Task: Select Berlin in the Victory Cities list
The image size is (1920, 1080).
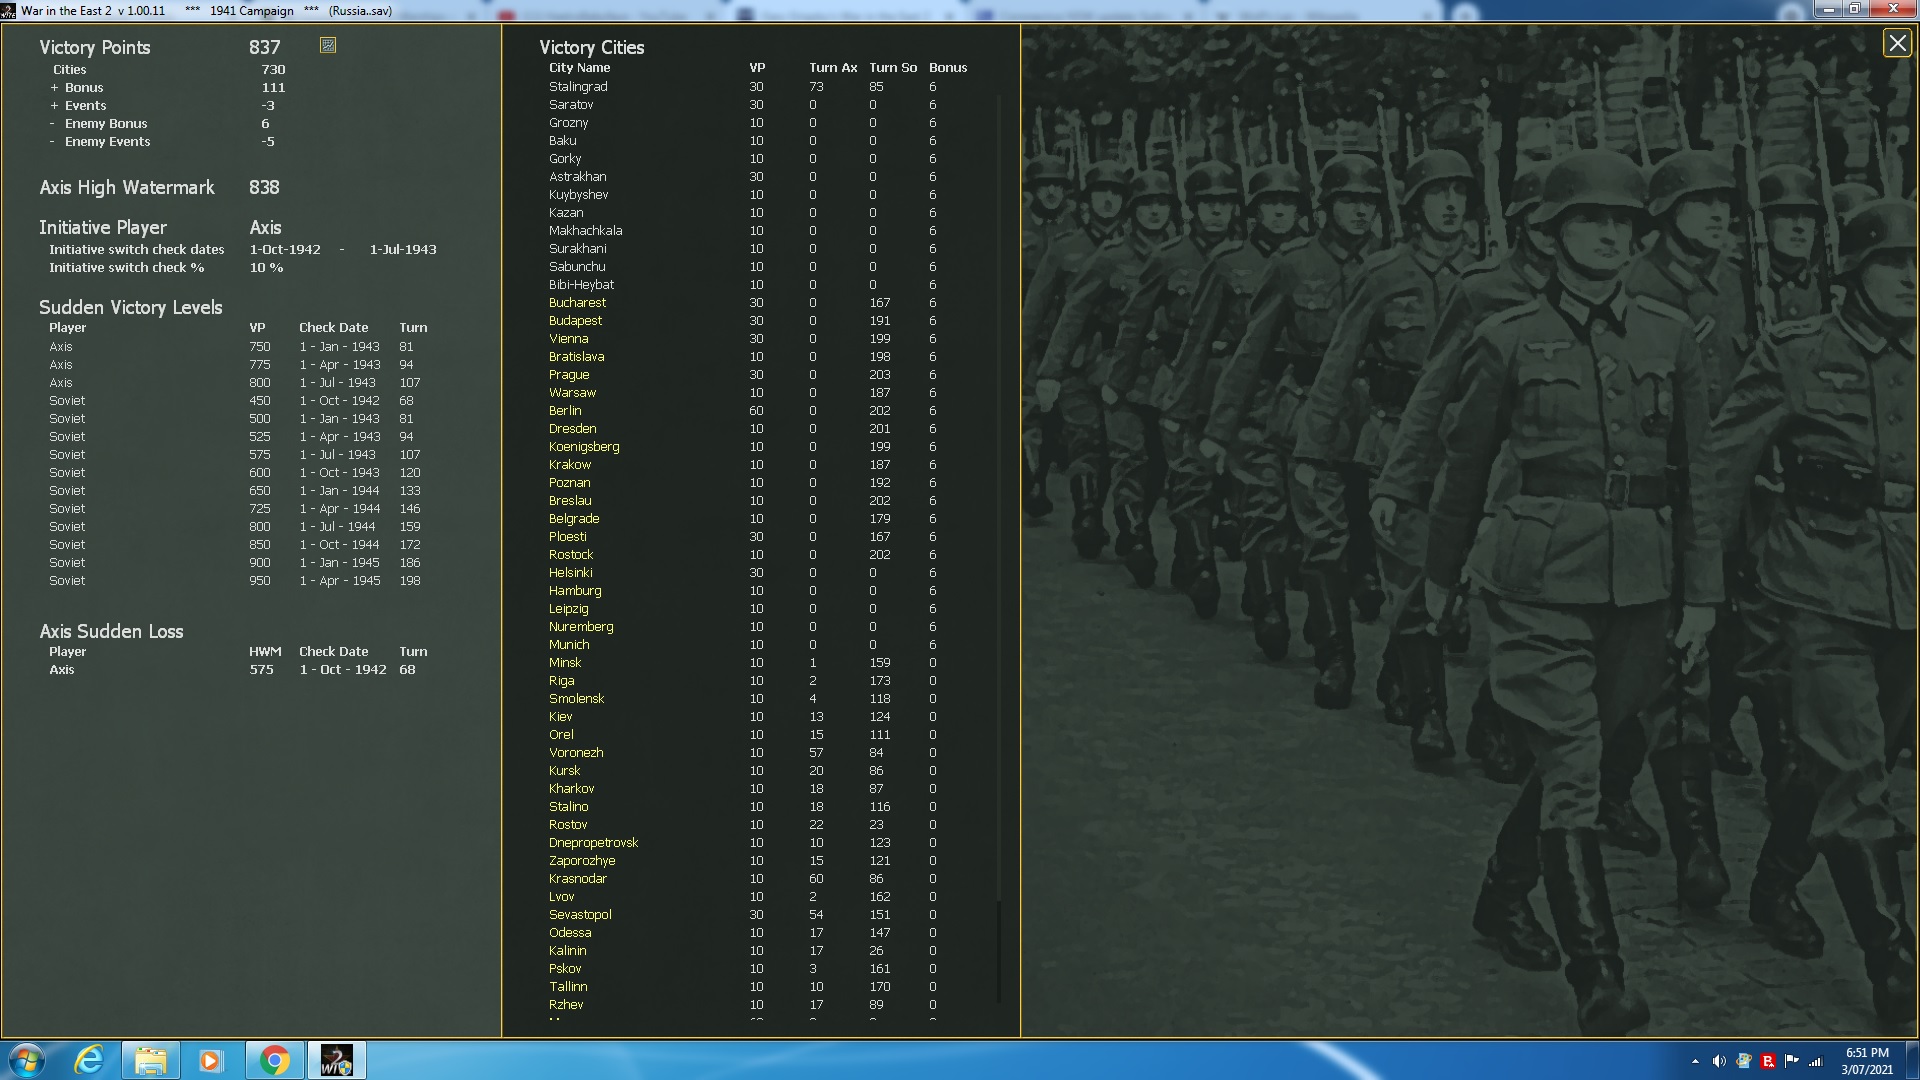Action: coord(565,411)
